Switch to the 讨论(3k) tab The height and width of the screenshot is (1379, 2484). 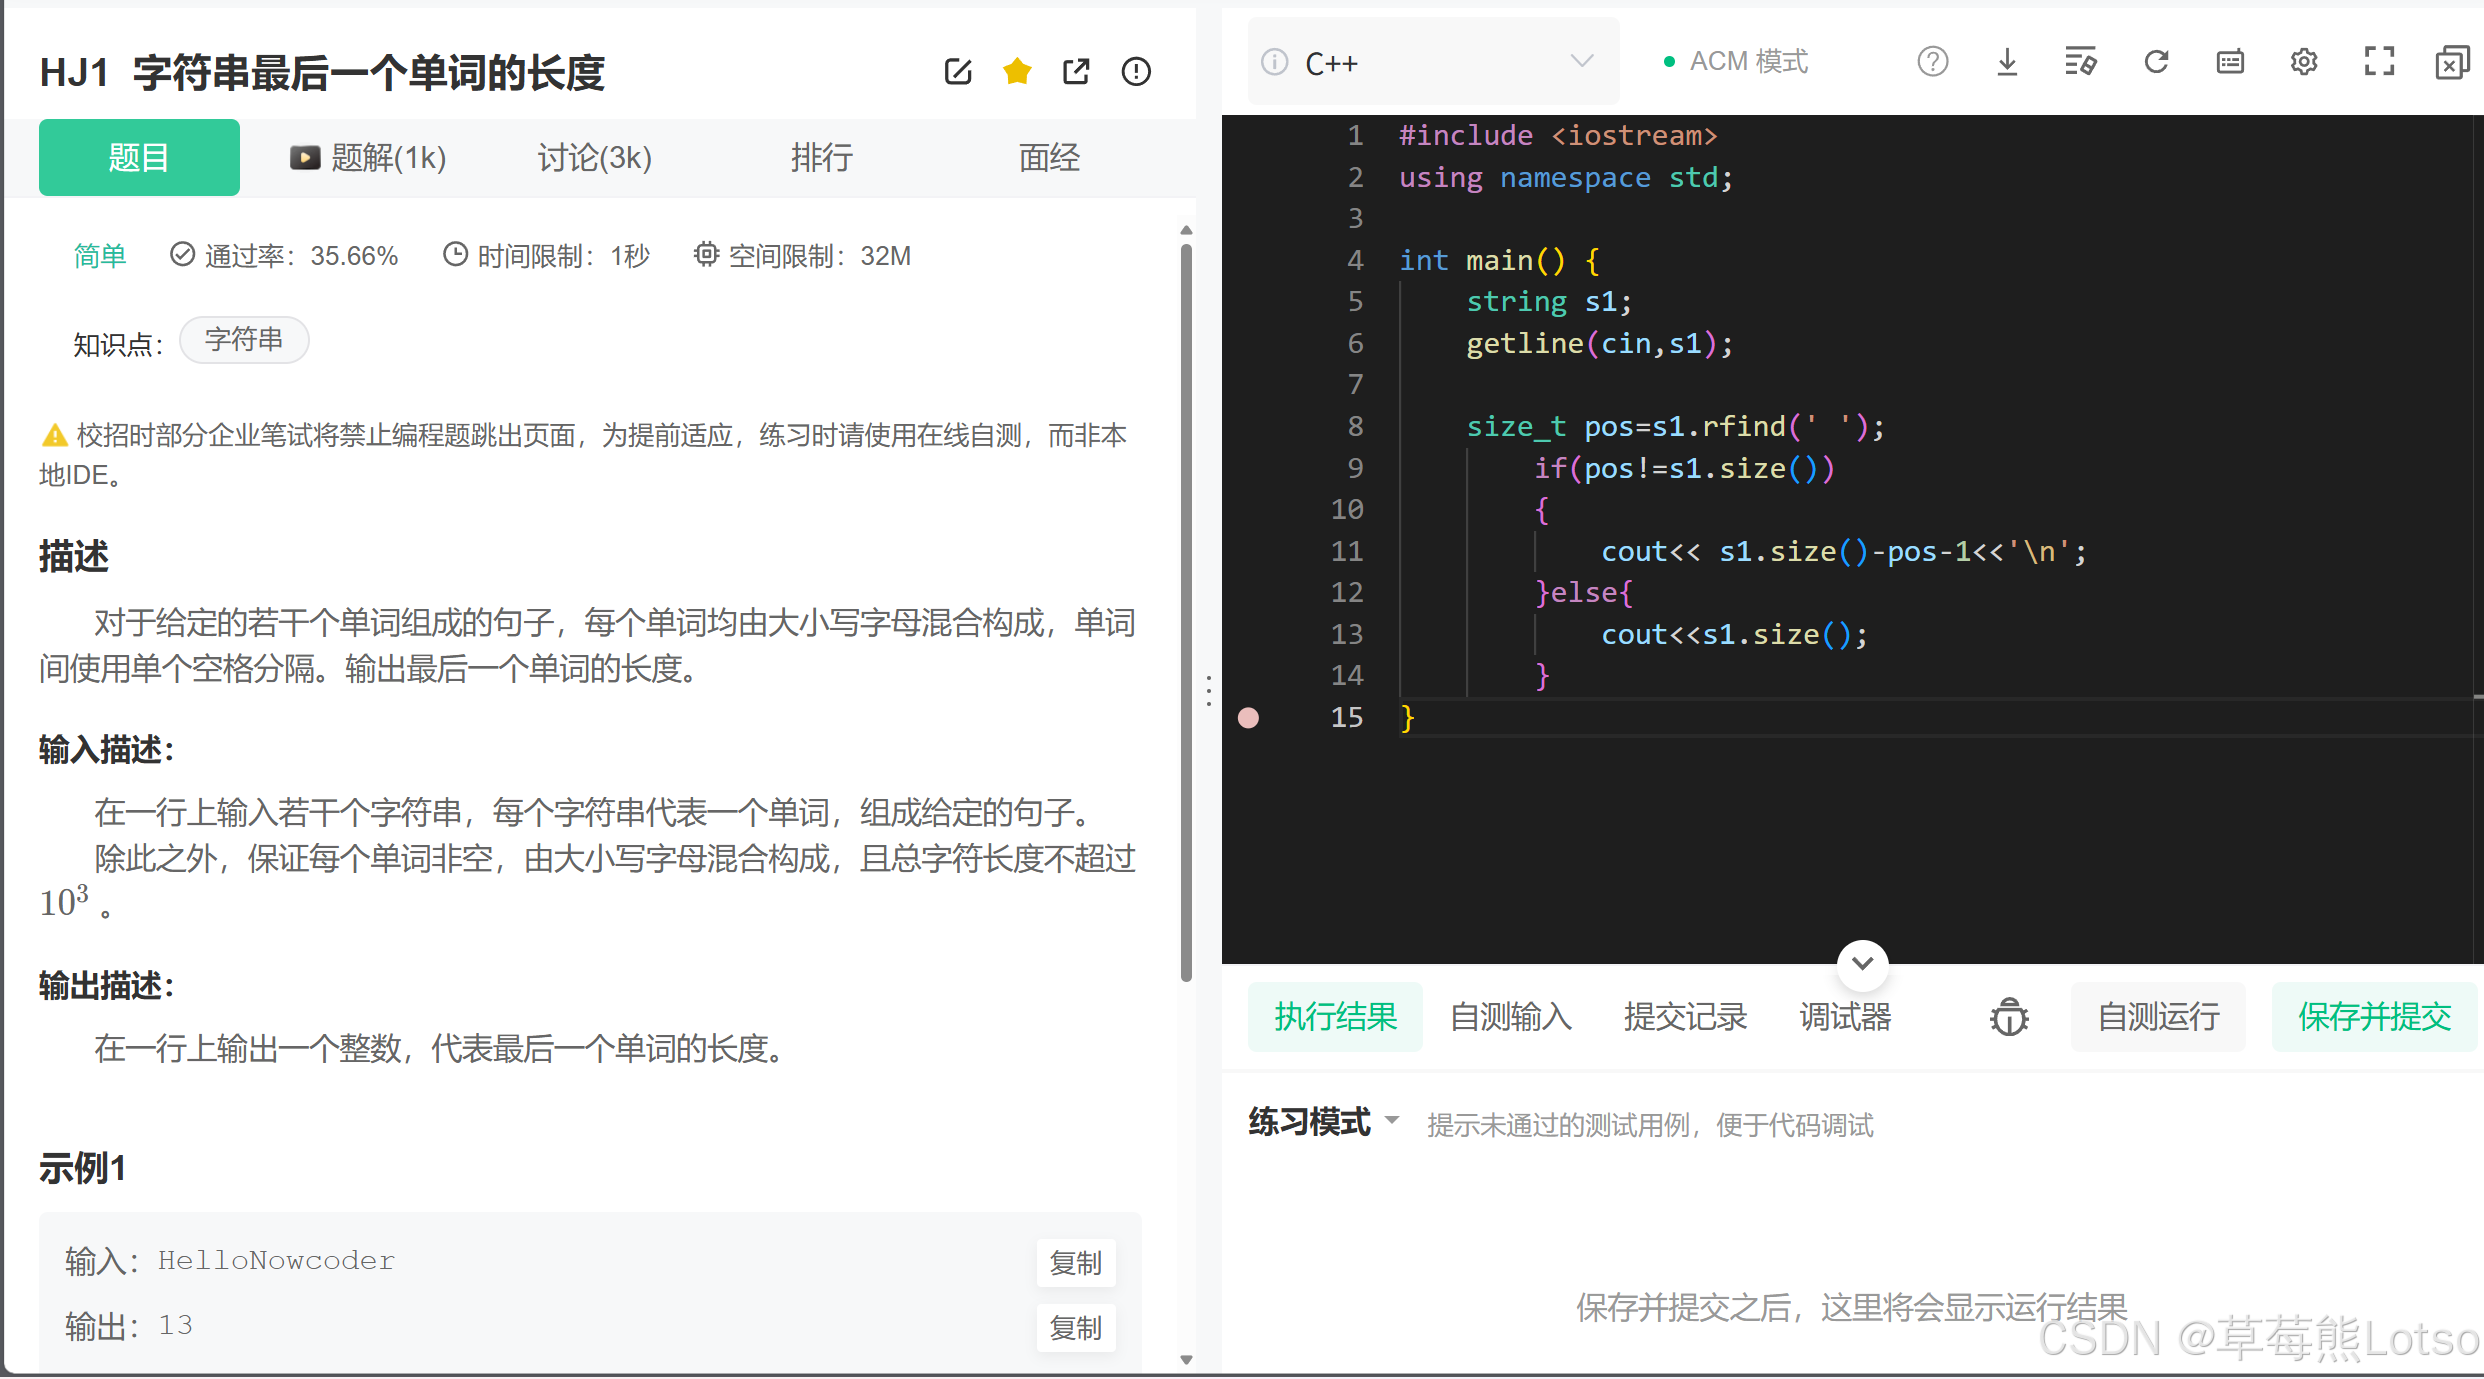pyautogui.click(x=594, y=157)
